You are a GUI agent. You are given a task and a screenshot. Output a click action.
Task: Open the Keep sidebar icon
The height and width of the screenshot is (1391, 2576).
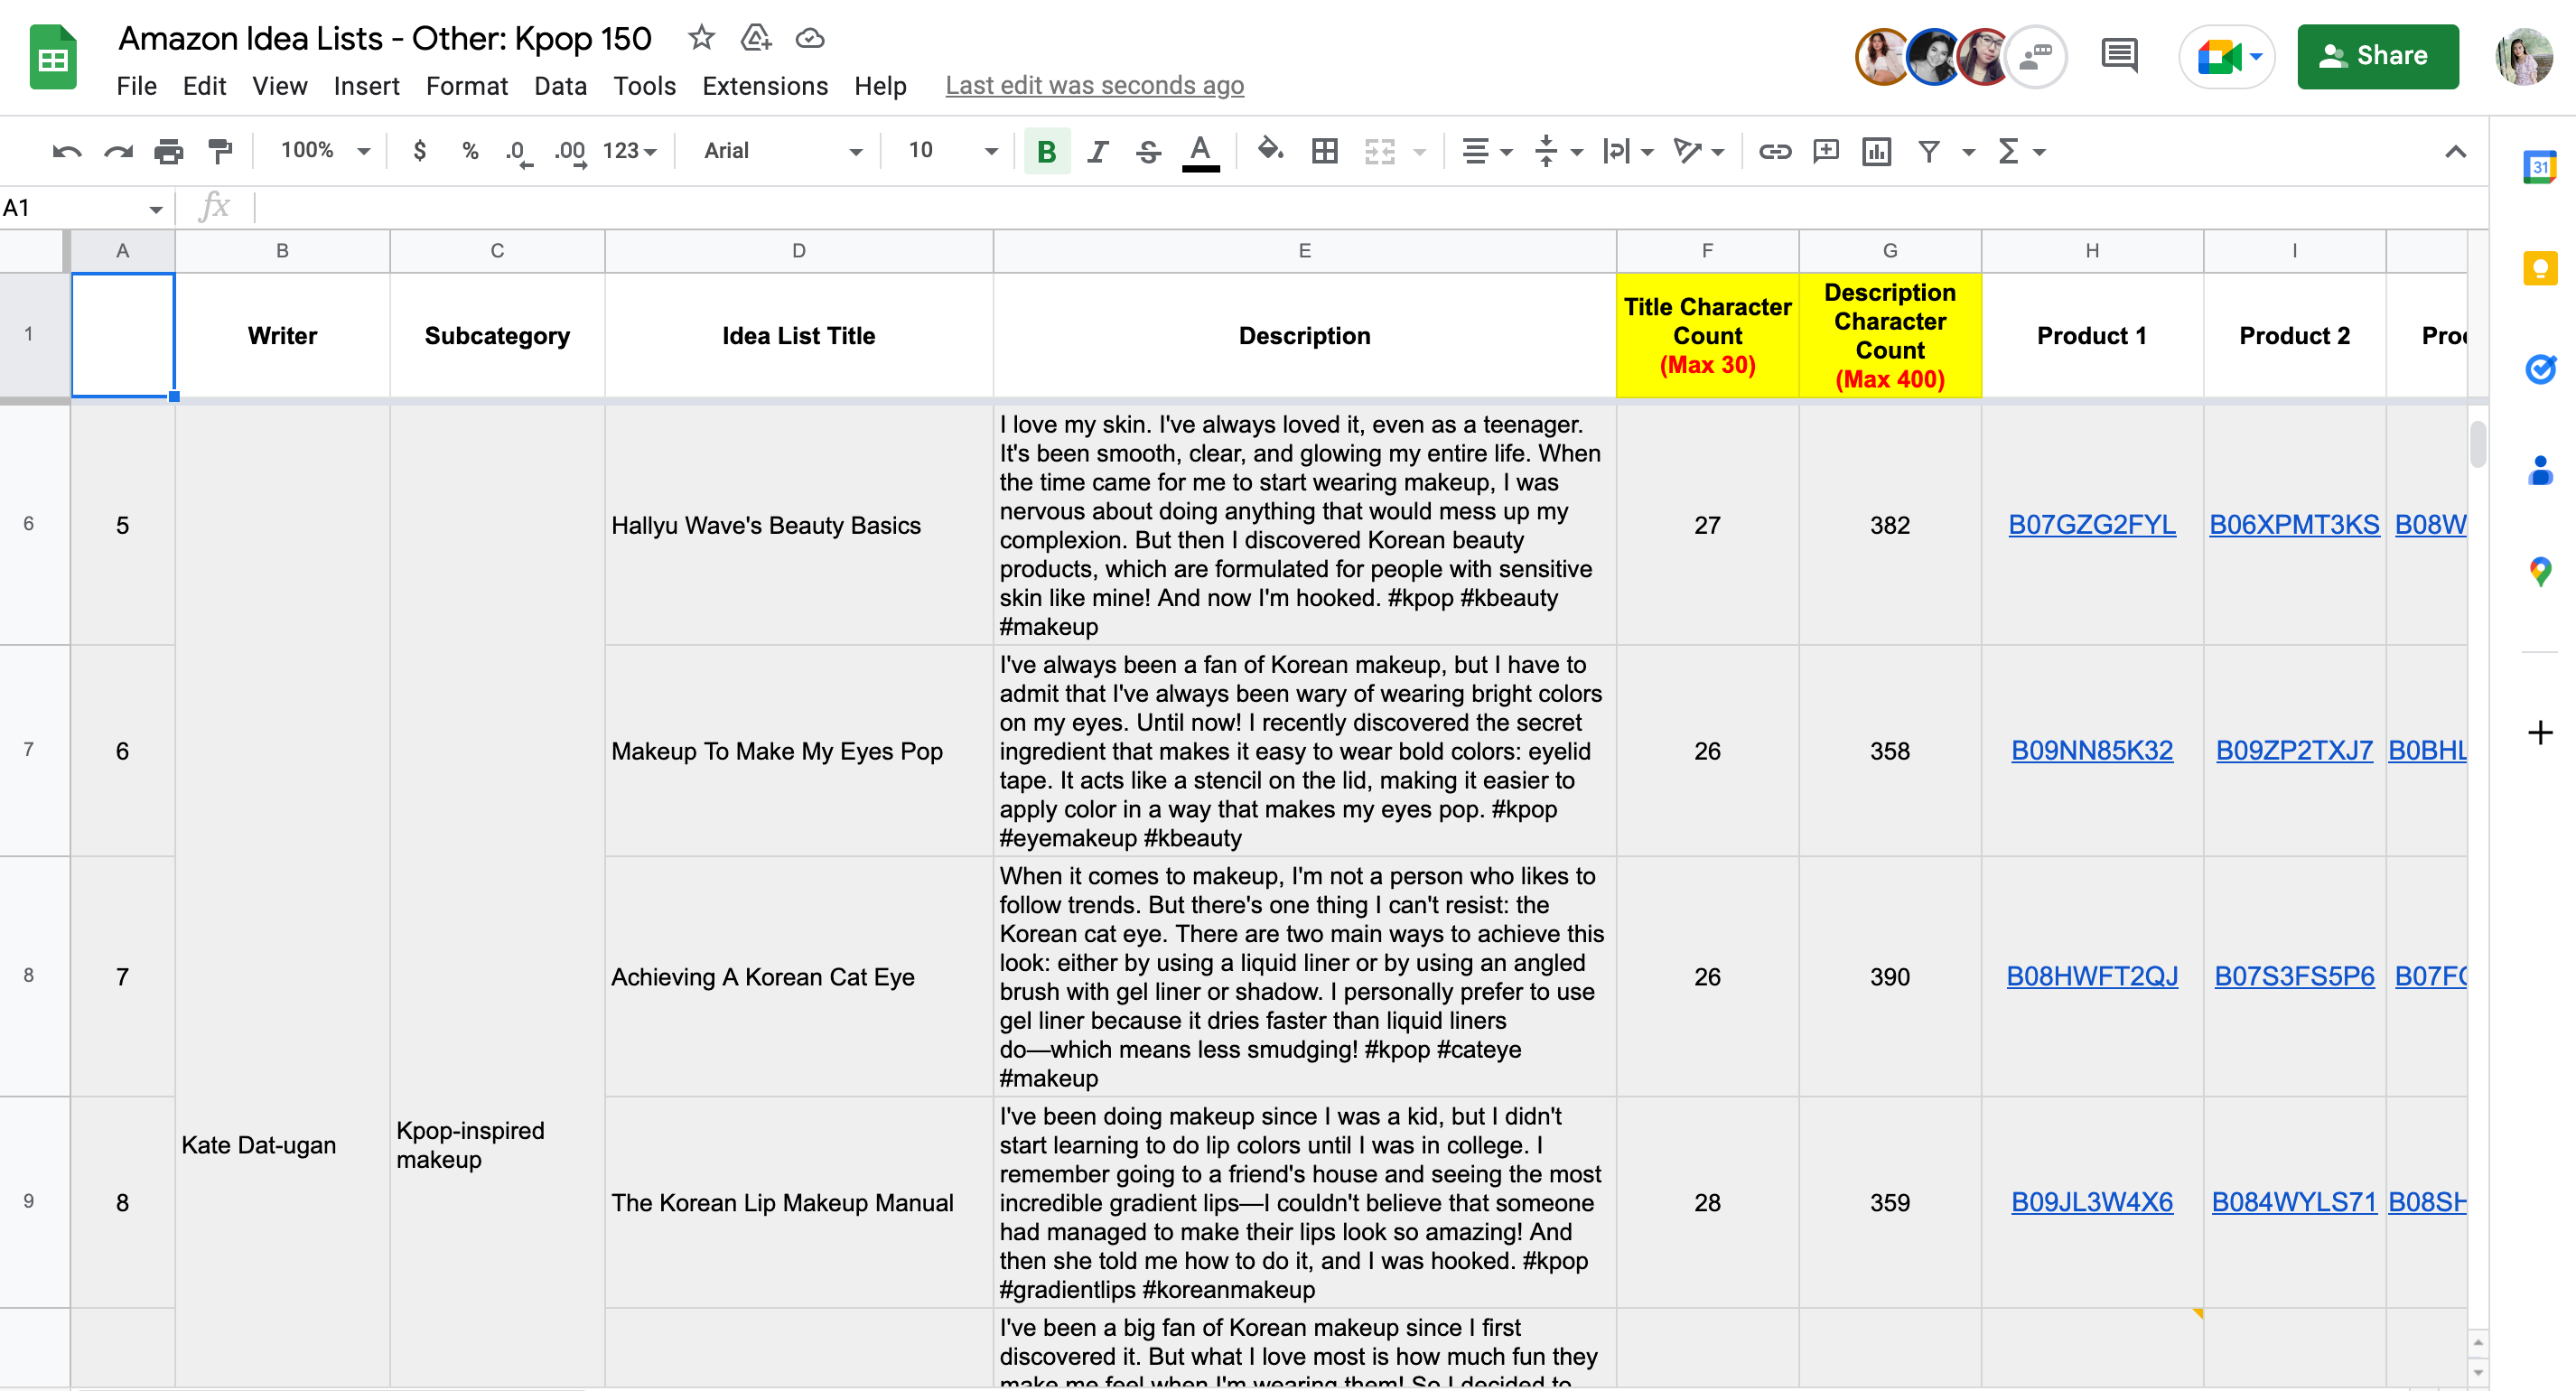pos(2539,268)
